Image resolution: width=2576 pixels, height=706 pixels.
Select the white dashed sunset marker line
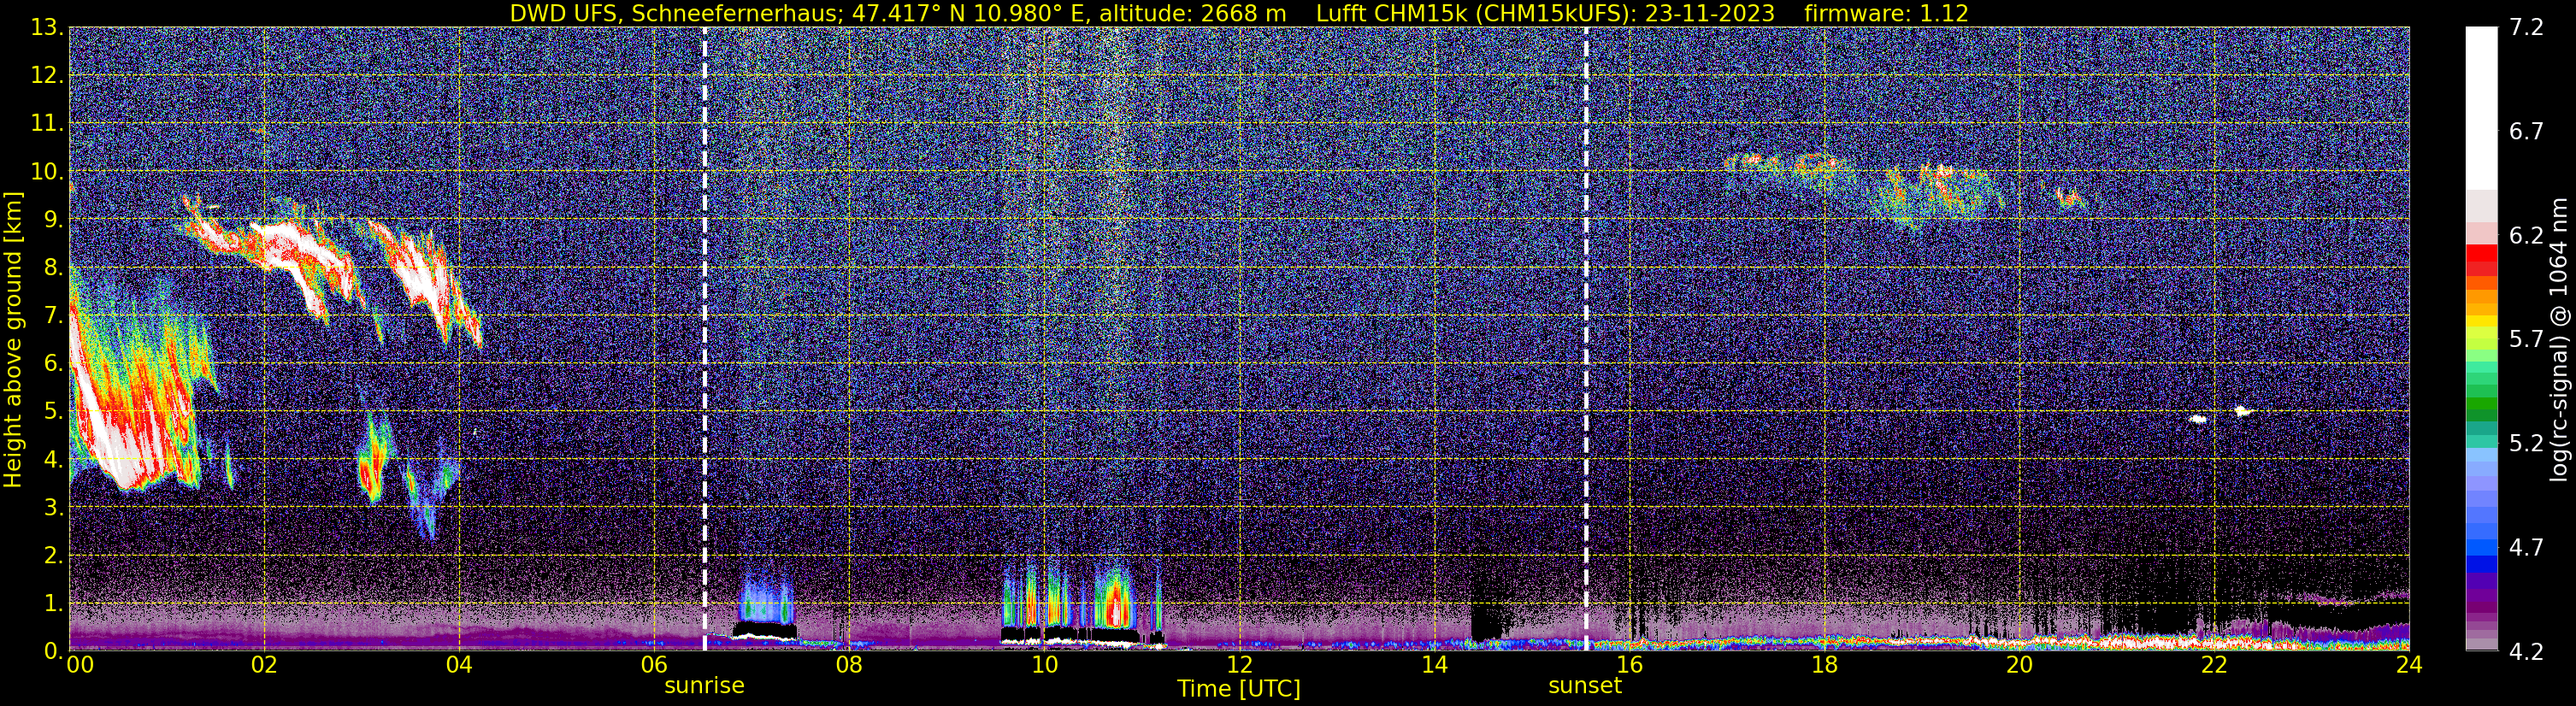[1586, 339]
